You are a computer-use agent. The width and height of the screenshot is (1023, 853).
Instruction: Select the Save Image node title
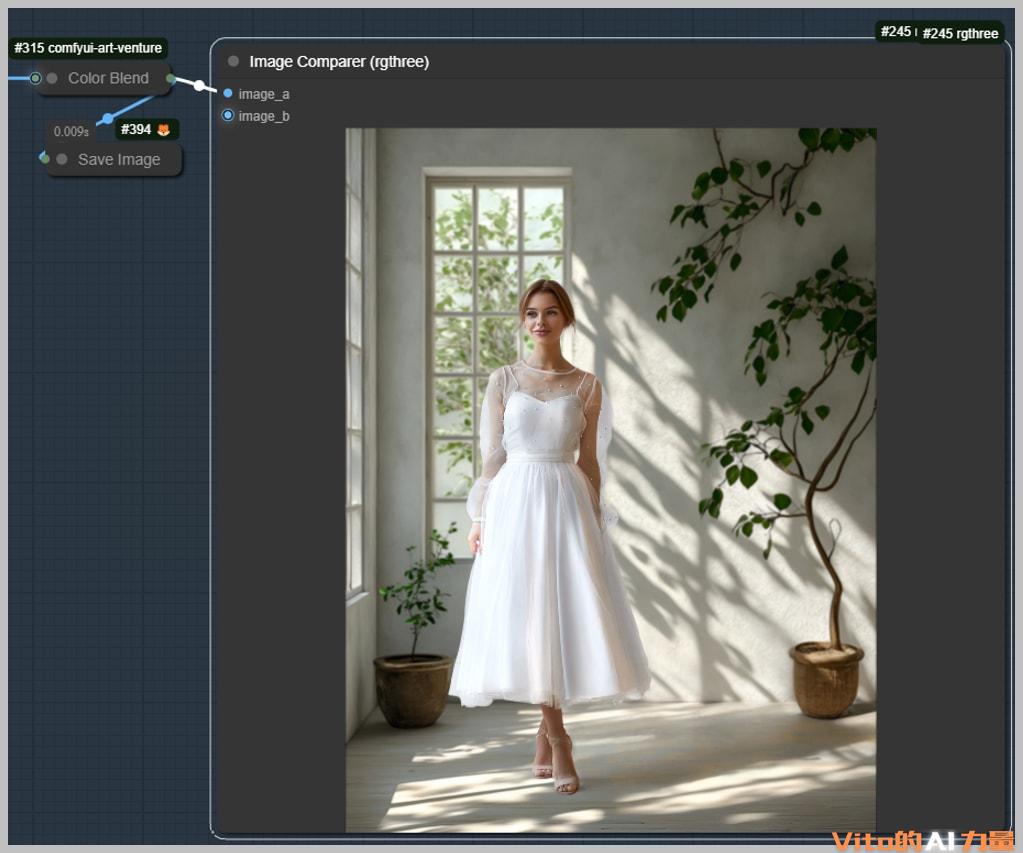click(x=119, y=159)
